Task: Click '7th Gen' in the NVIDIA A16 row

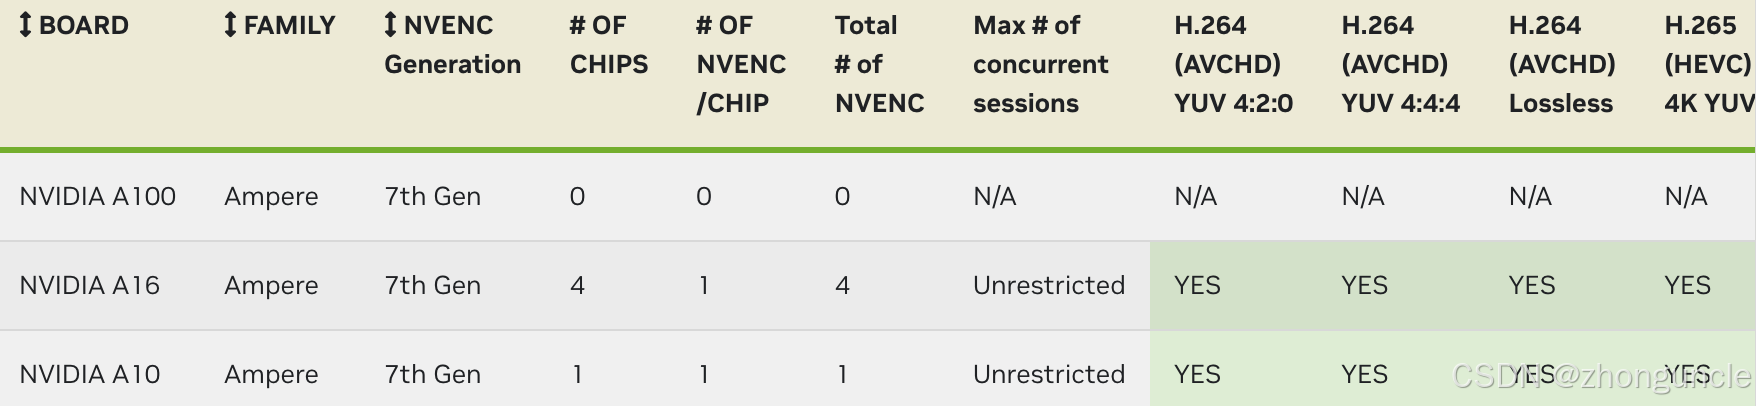Action: point(432,285)
